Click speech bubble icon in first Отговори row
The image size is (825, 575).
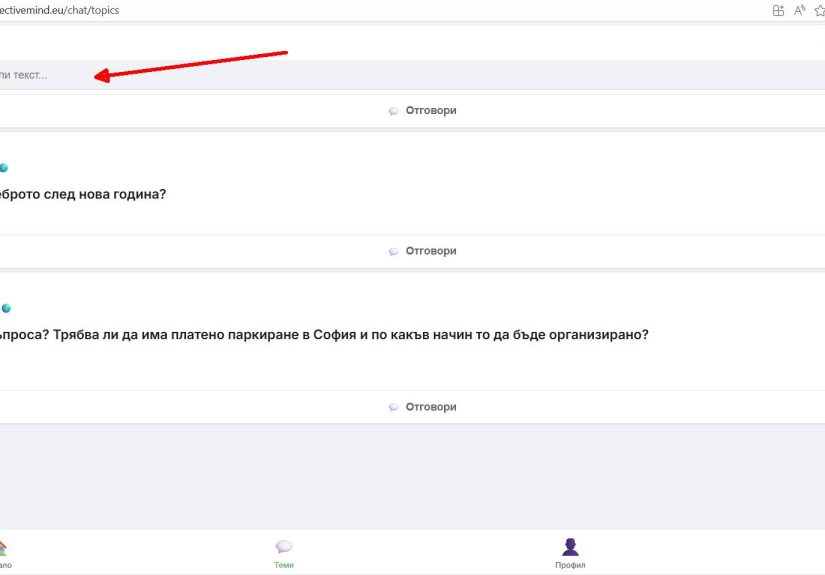pos(394,111)
